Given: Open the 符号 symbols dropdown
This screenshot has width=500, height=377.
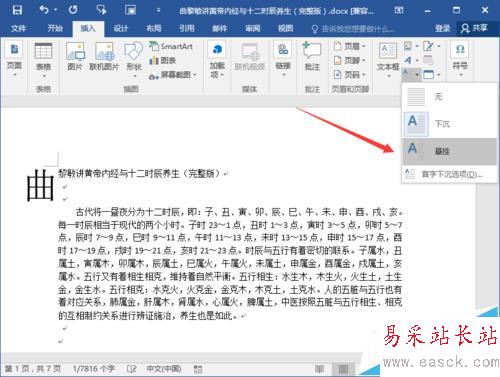Looking at the screenshot, I should pyautogui.click(x=460, y=59).
